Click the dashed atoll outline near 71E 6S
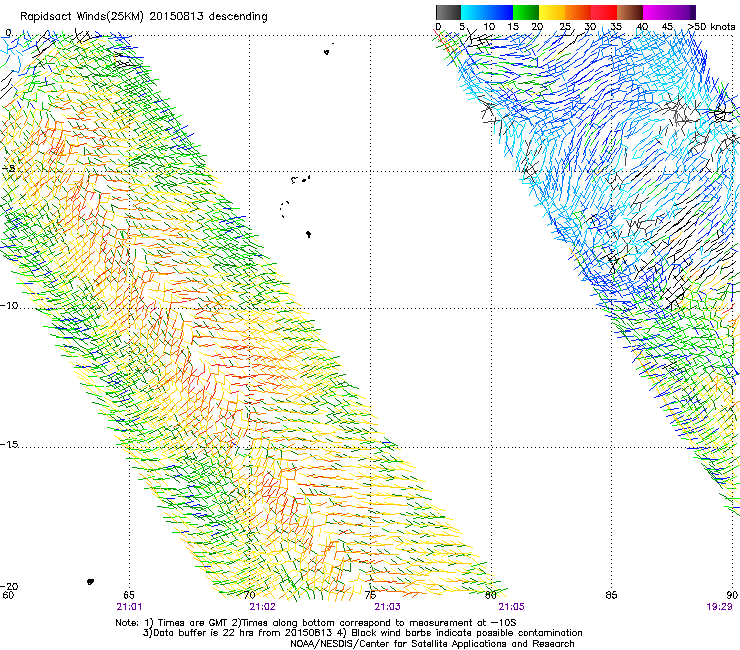740x650 pixels. tap(285, 209)
